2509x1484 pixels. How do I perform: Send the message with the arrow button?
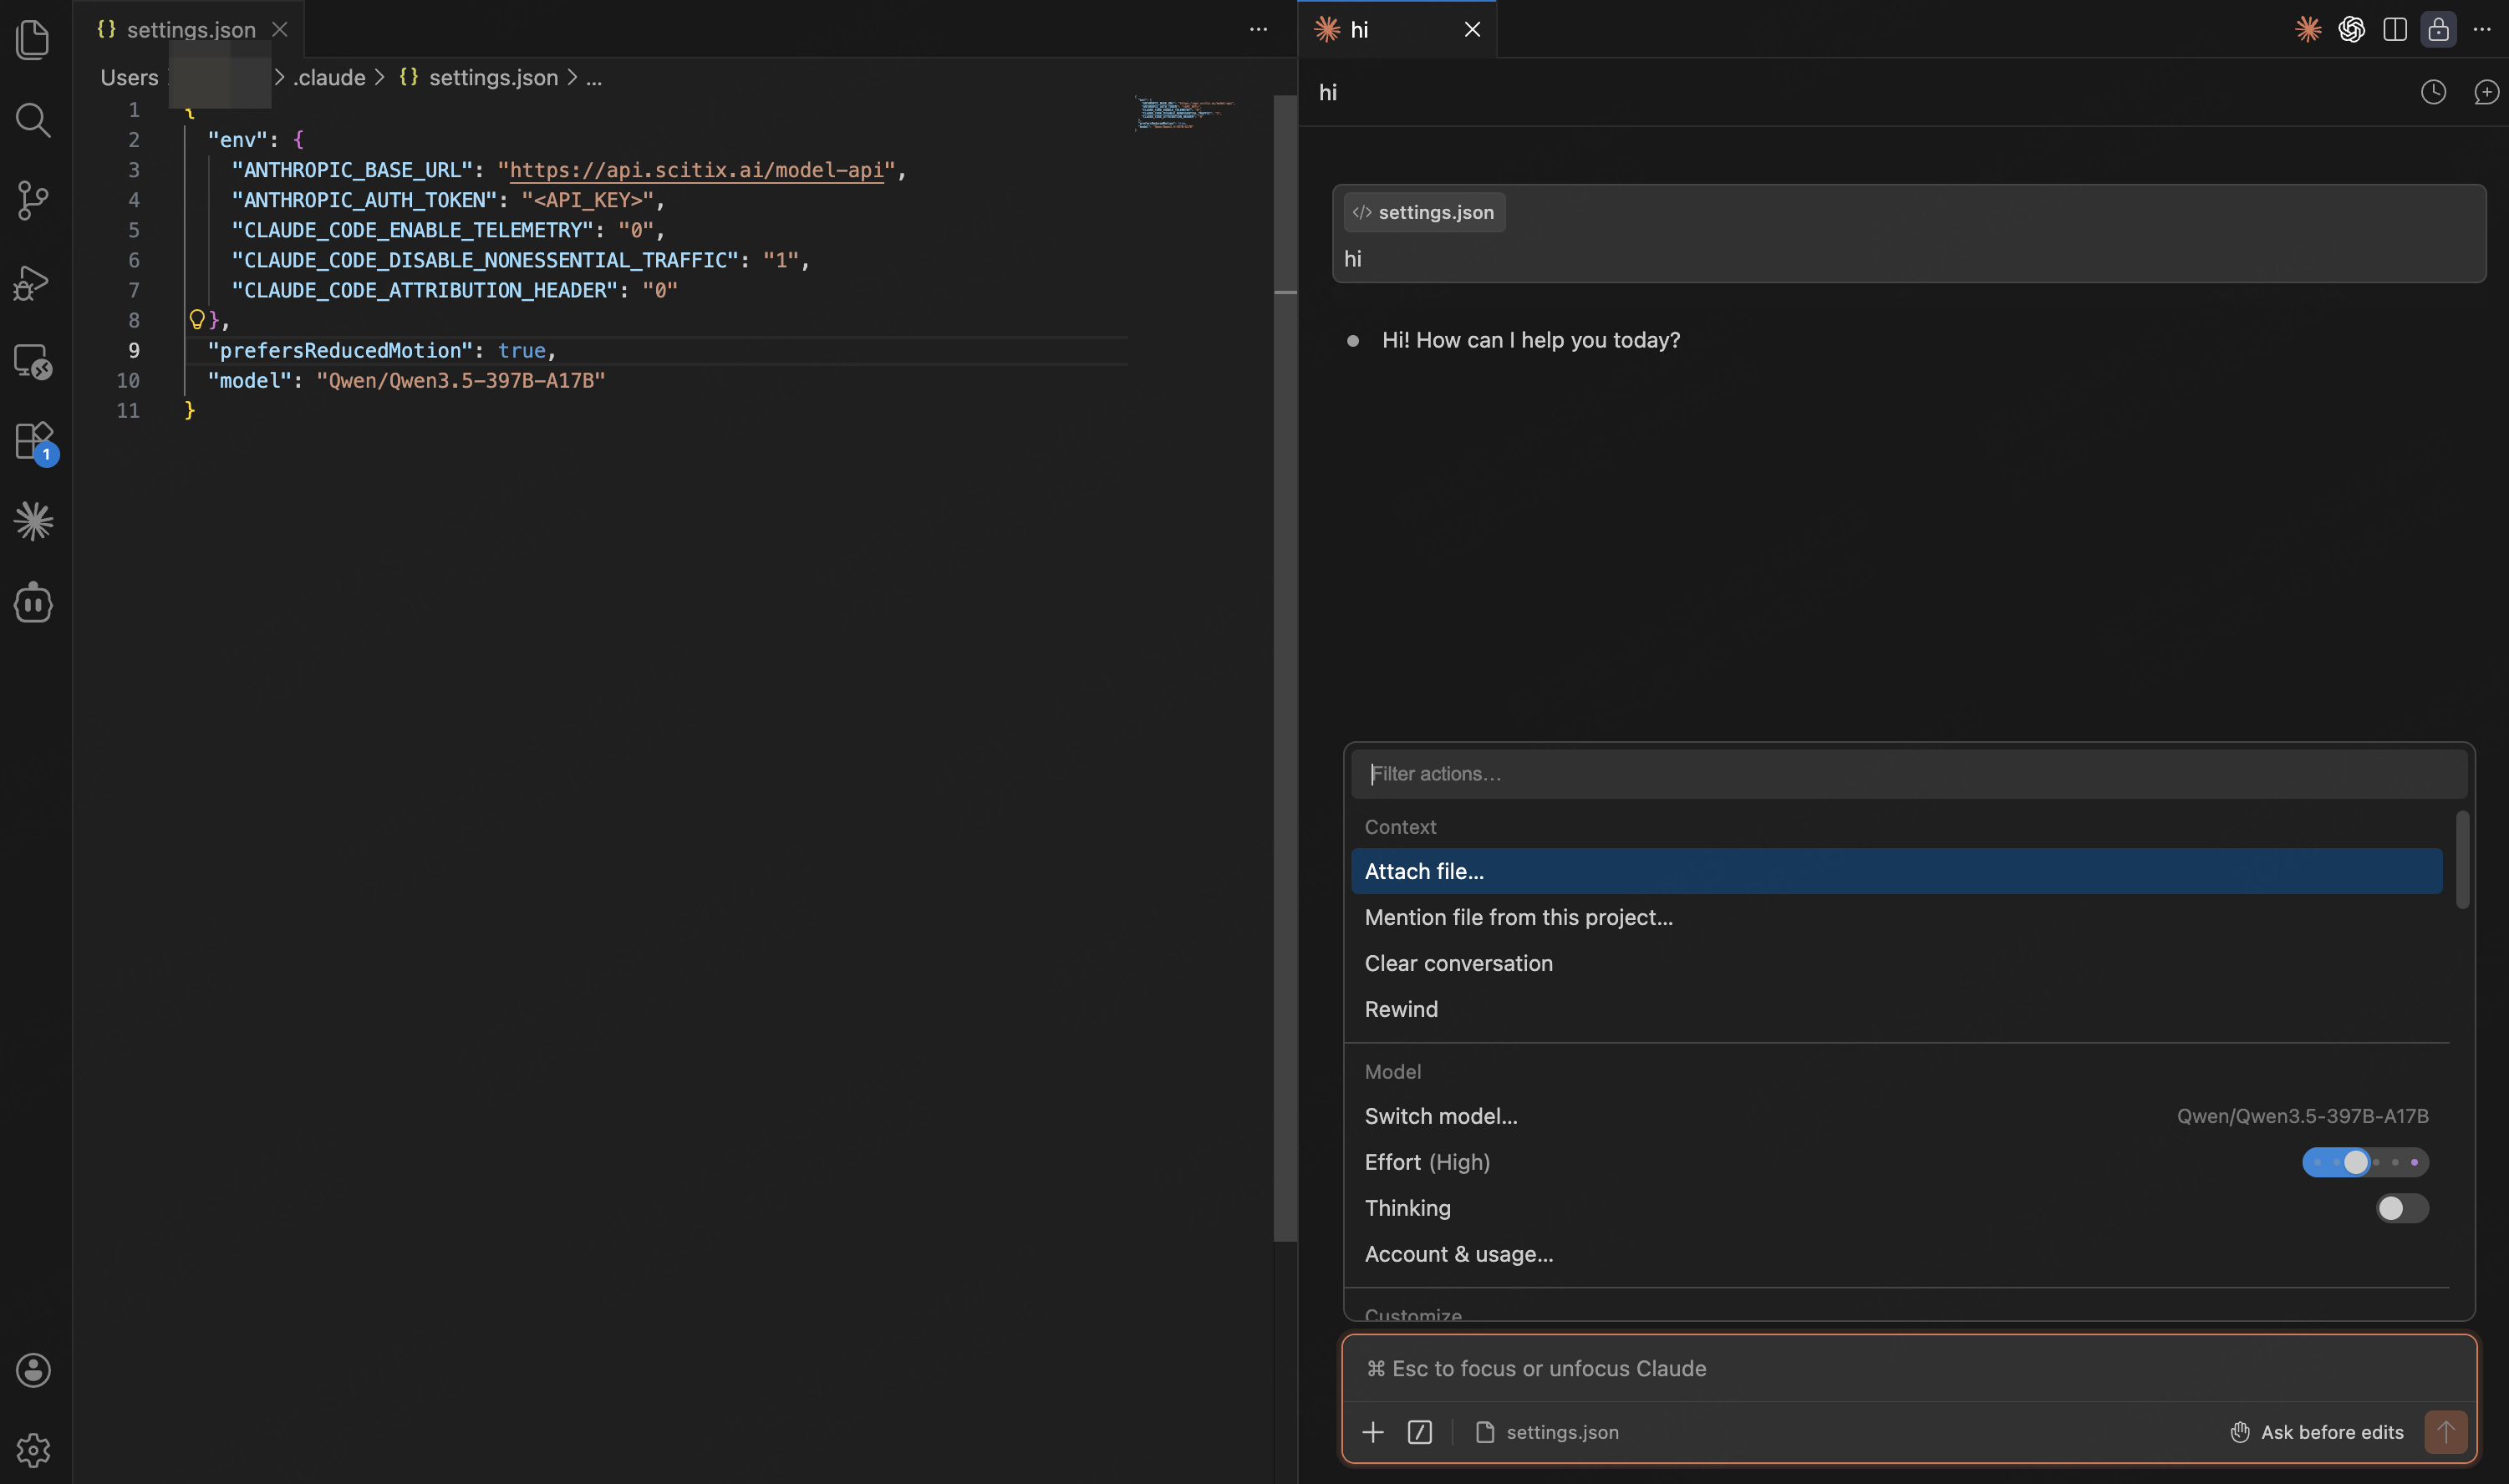click(x=2445, y=1432)
